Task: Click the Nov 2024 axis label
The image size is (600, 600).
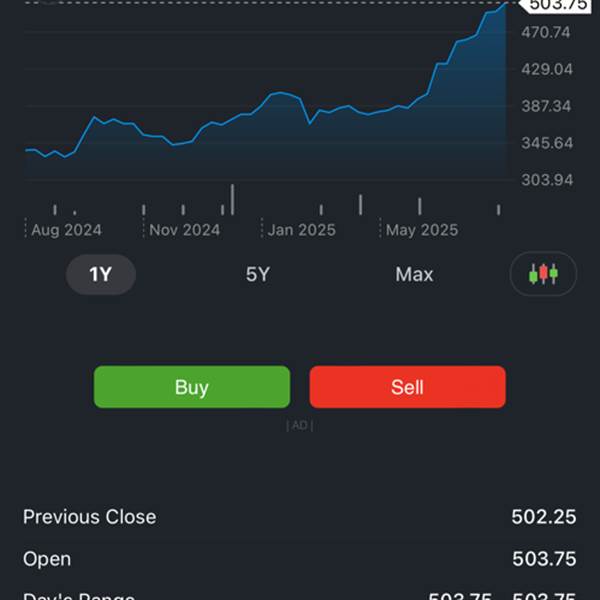Action: coord(184,230)
